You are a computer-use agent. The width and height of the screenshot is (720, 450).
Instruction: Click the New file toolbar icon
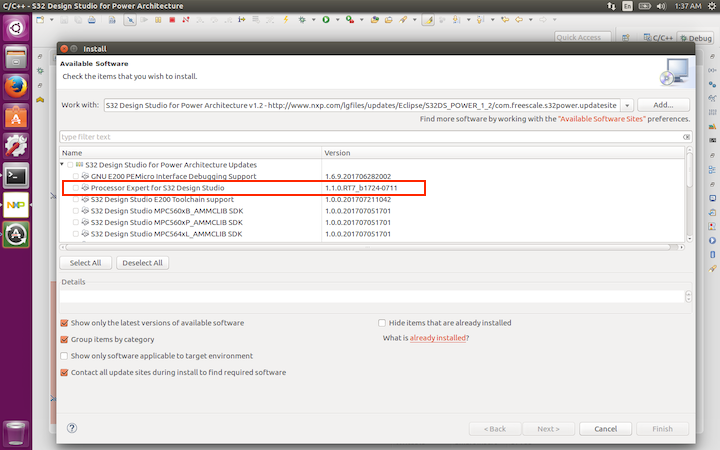[x=40, y=20]
